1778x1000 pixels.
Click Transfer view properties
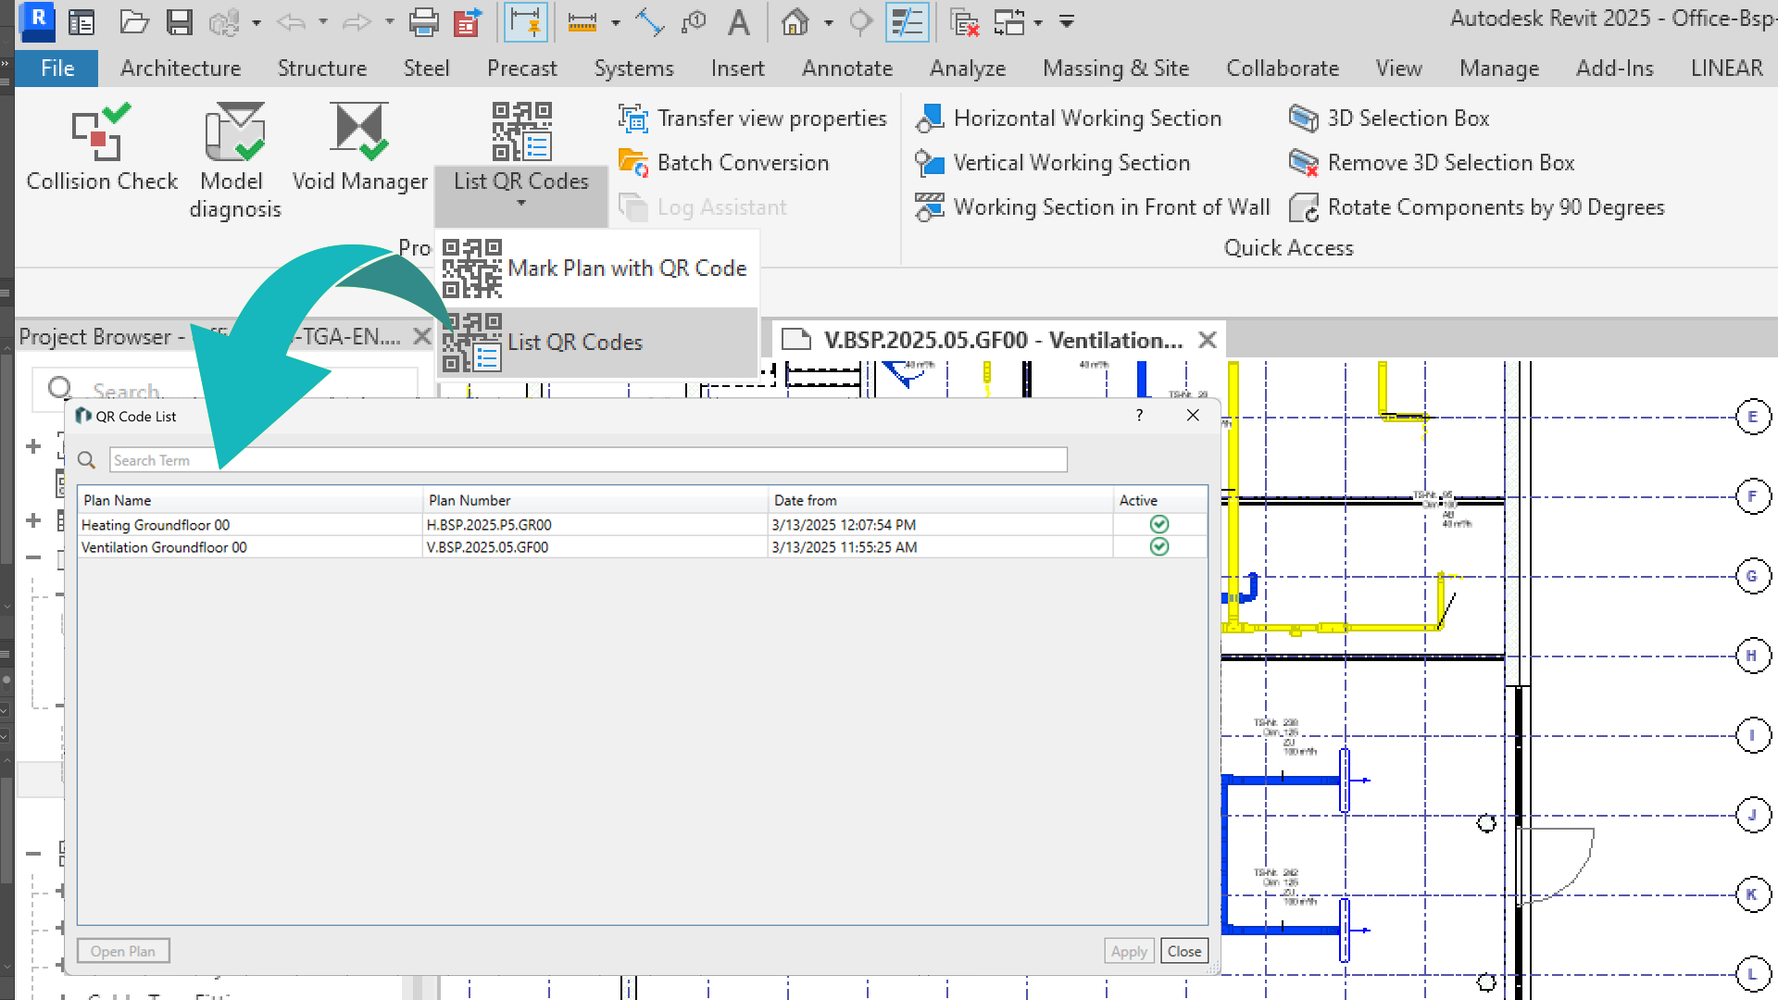[x=752, y=118]
